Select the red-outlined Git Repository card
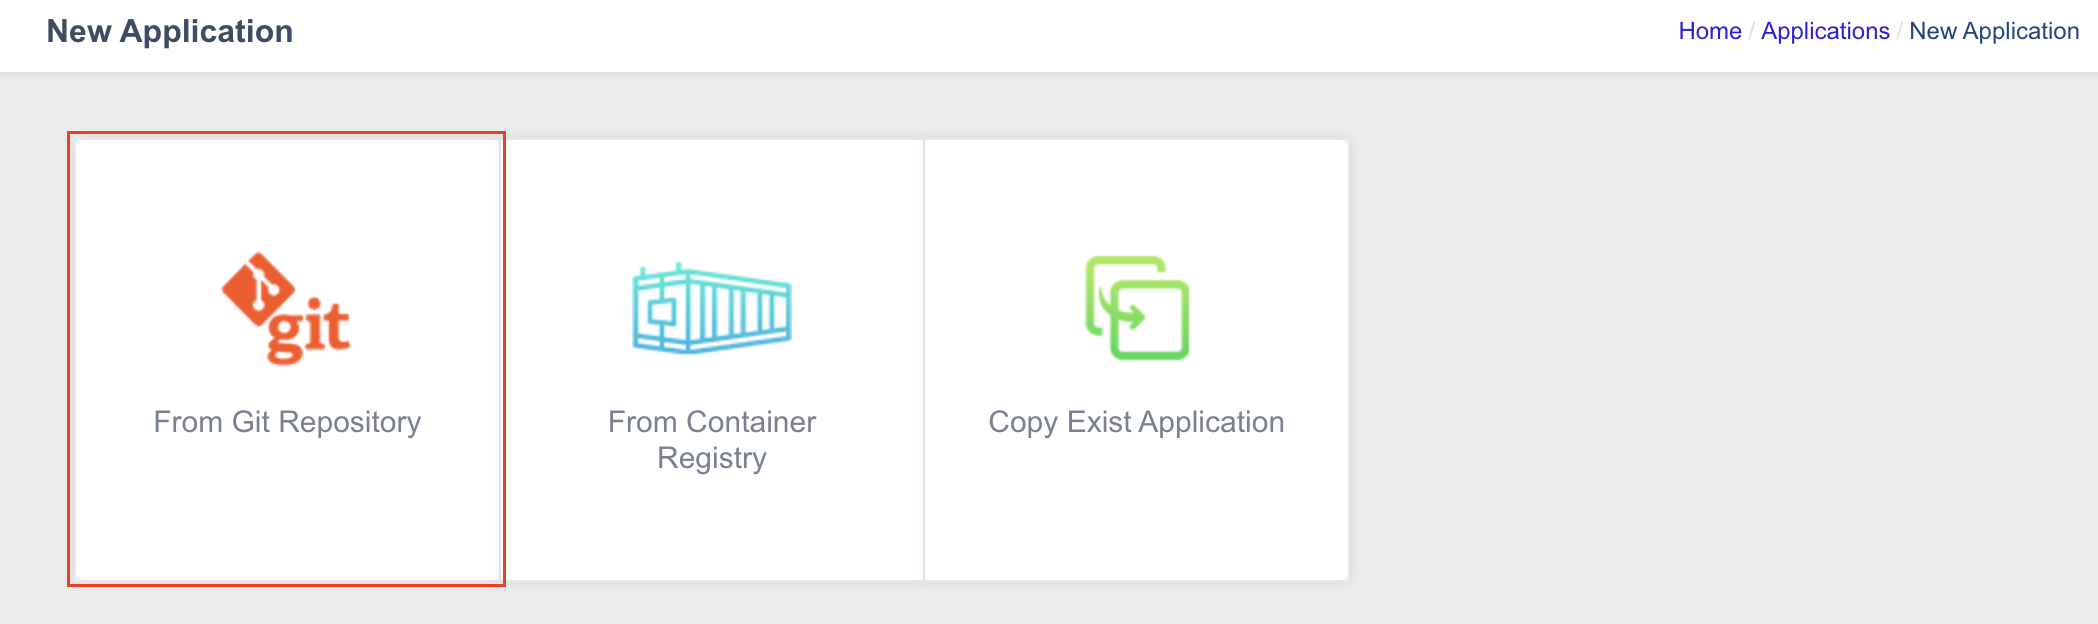2098x624 pixels. tap(287, 359)
